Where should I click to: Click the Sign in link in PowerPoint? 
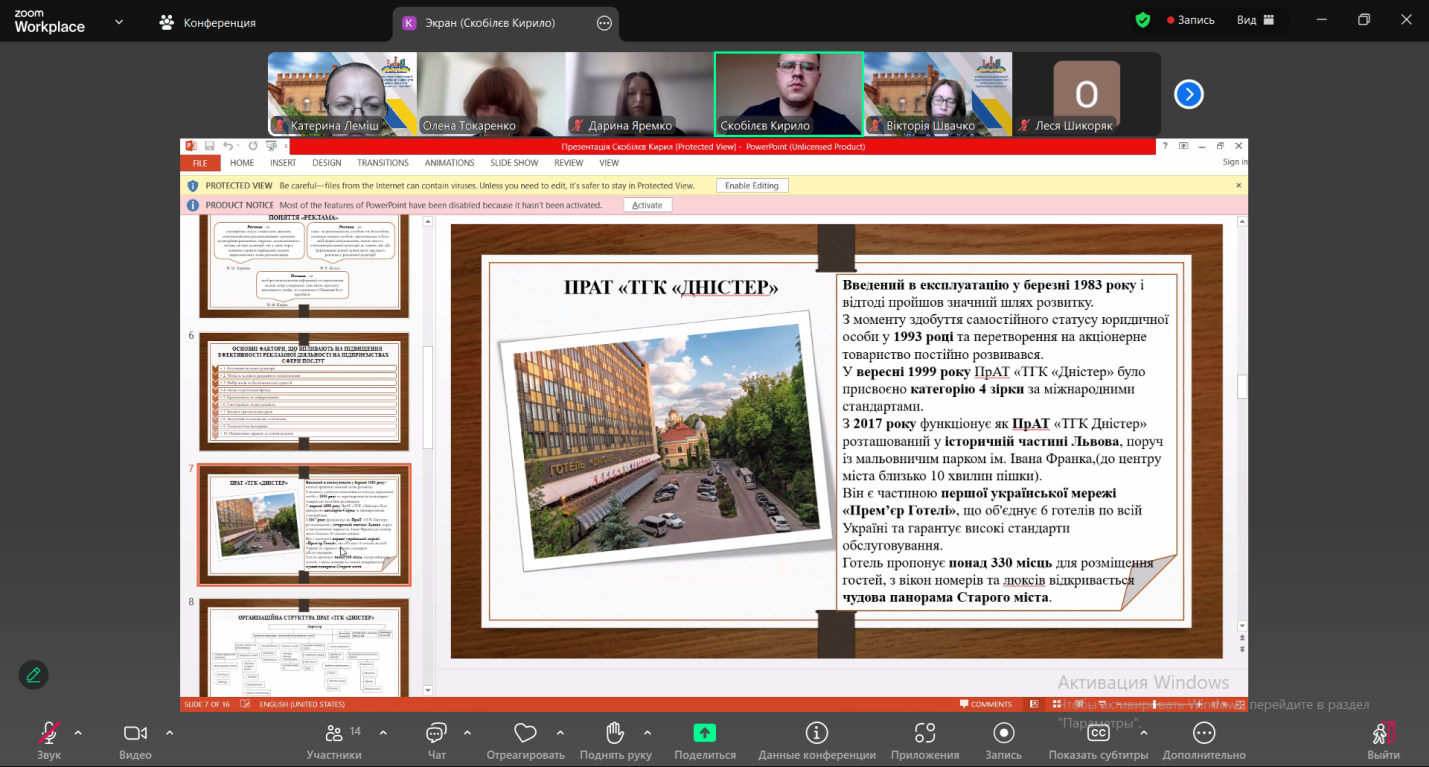point(1234,162)
